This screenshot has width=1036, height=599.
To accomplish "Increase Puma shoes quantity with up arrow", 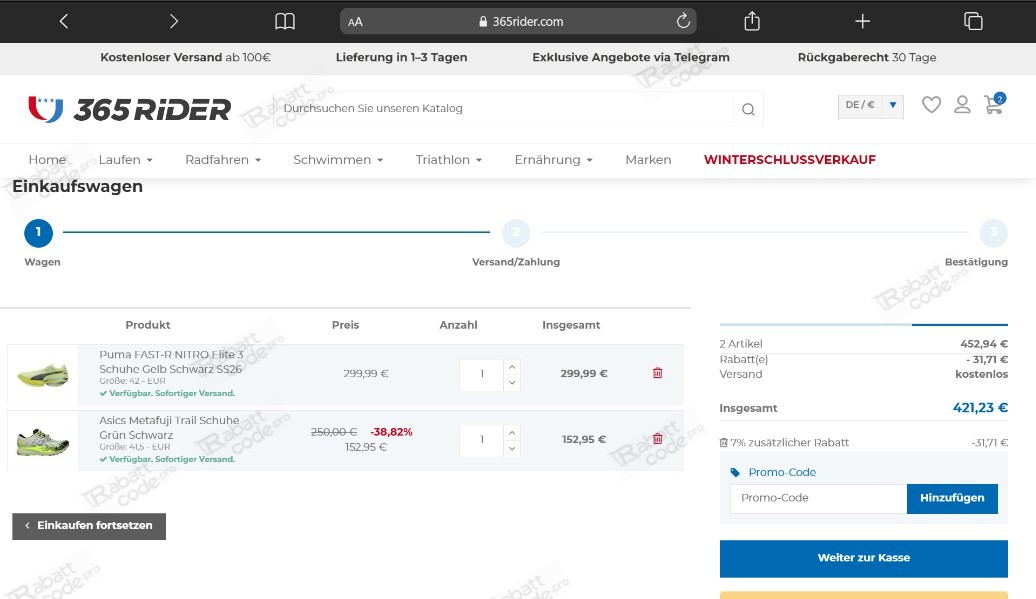I will [510, 366].
